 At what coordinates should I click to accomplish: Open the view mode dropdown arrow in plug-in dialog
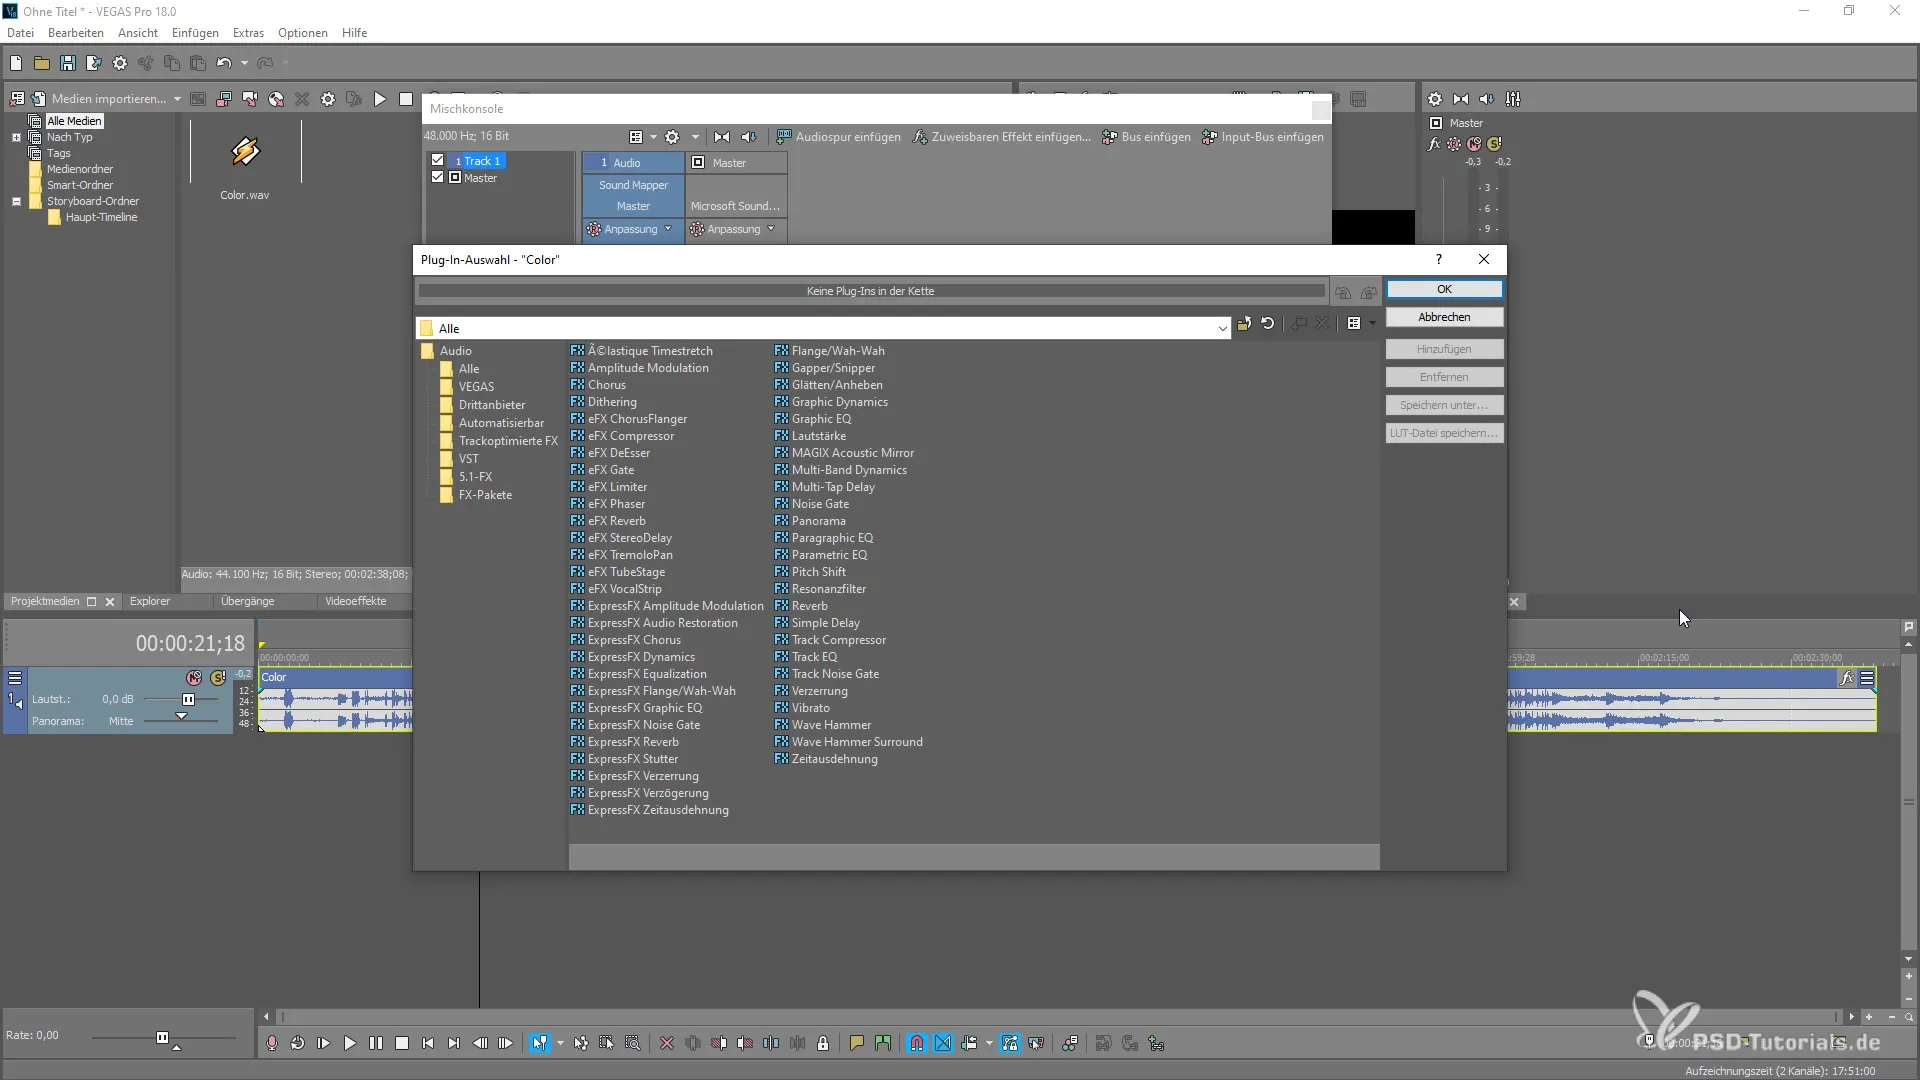(x=1372, y=323)
